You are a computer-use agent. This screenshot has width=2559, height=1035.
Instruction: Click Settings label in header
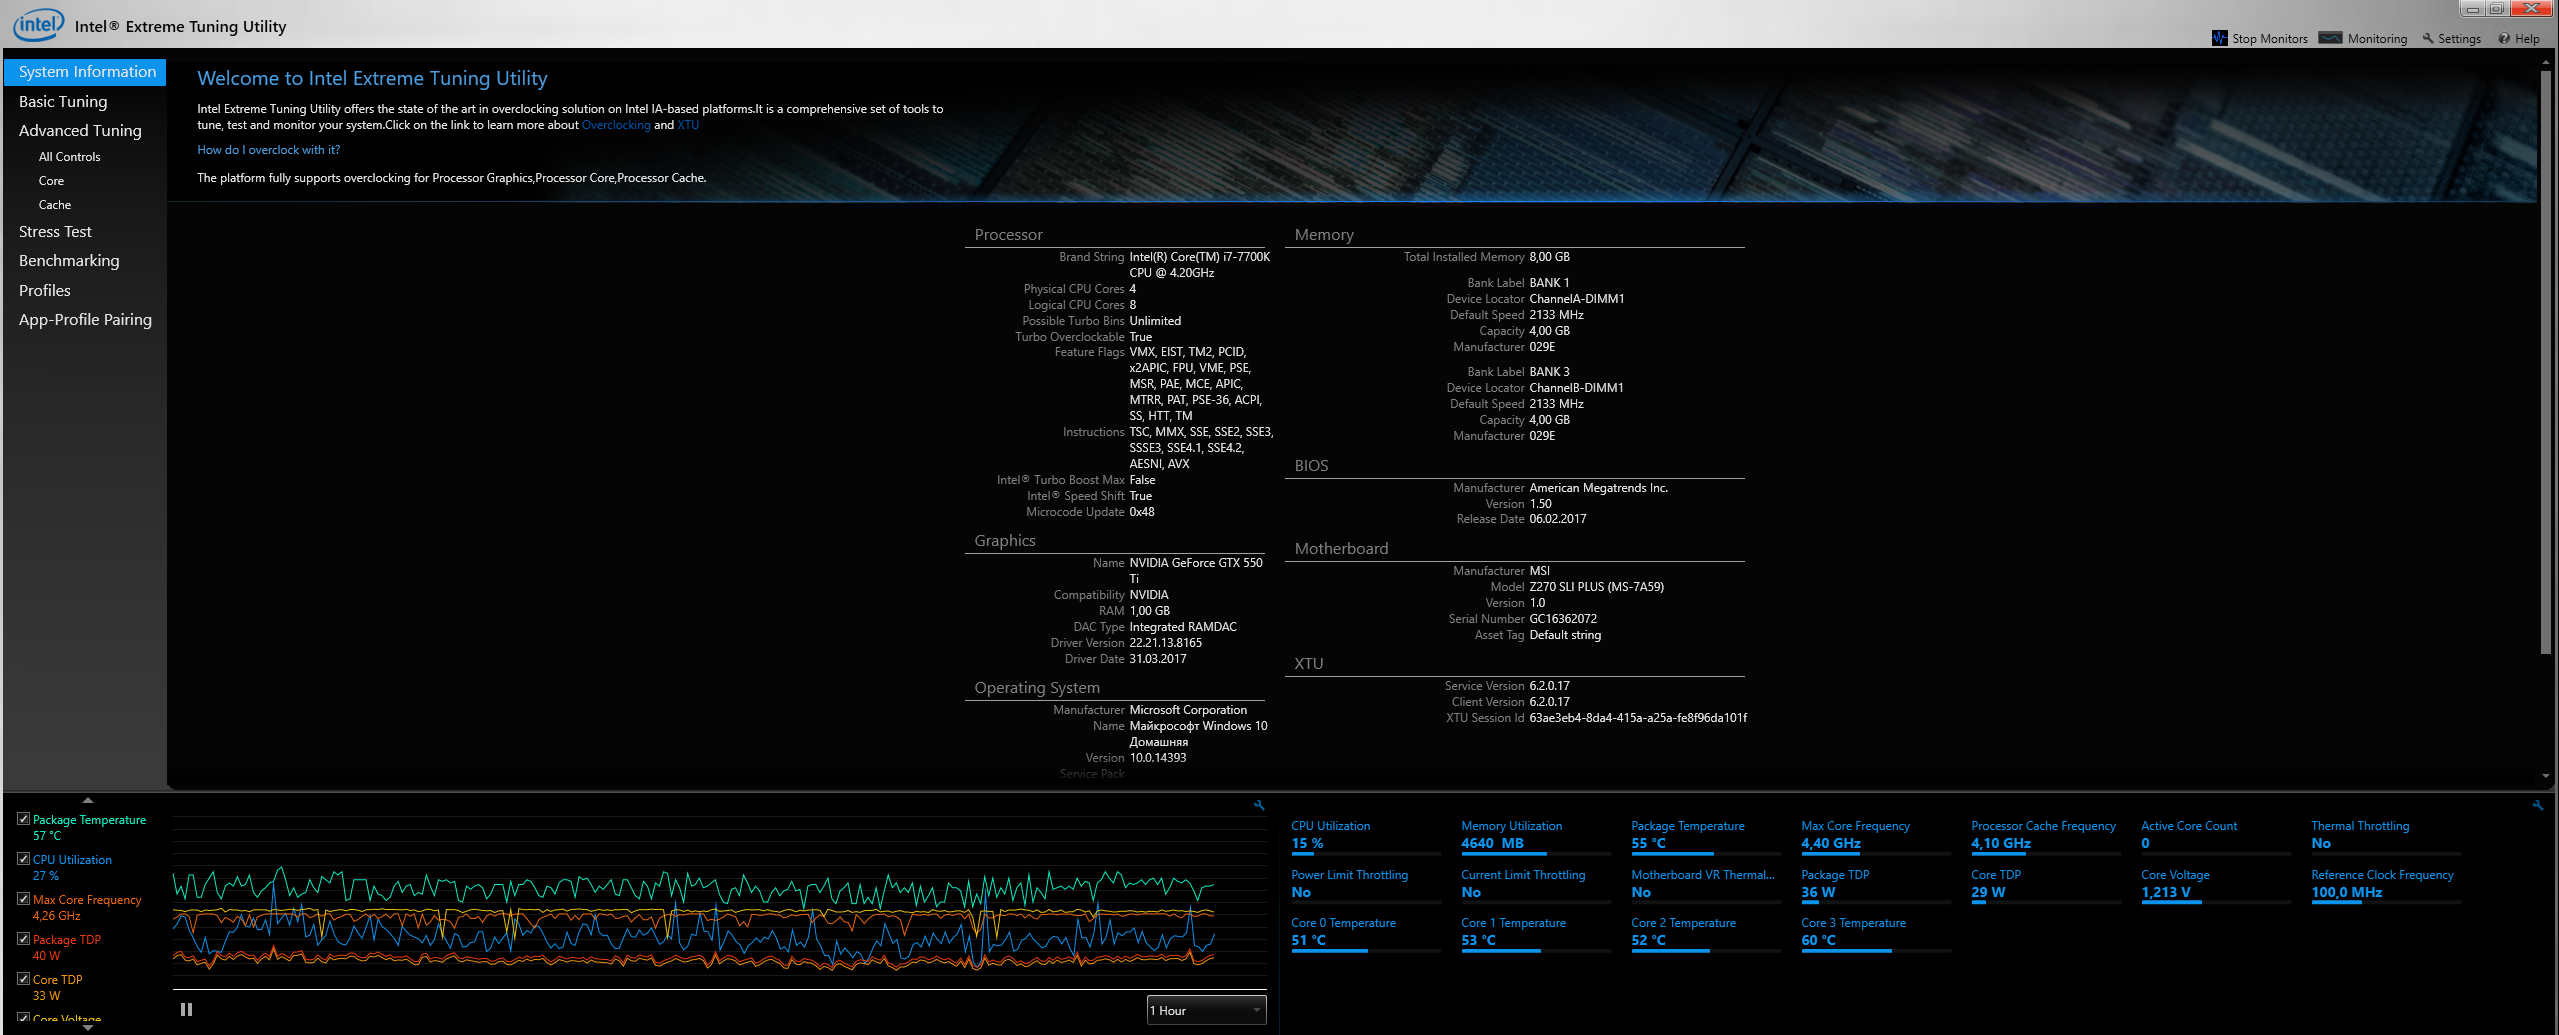(2459, 39)
